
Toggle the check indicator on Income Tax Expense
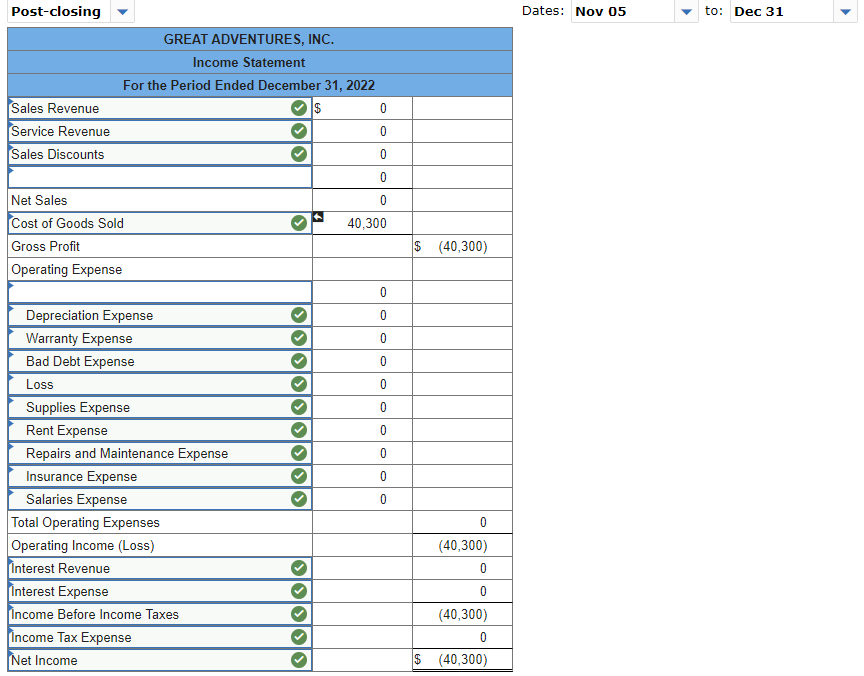pos(297,637)
